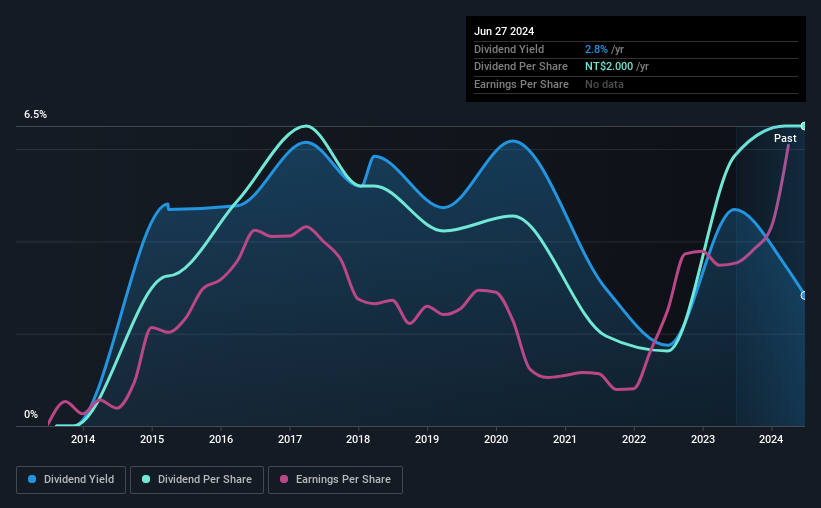Toggle the Dividend Yield legend button
Image resolution: width=821 pixels, height=508 pixels.
(71, 480)
